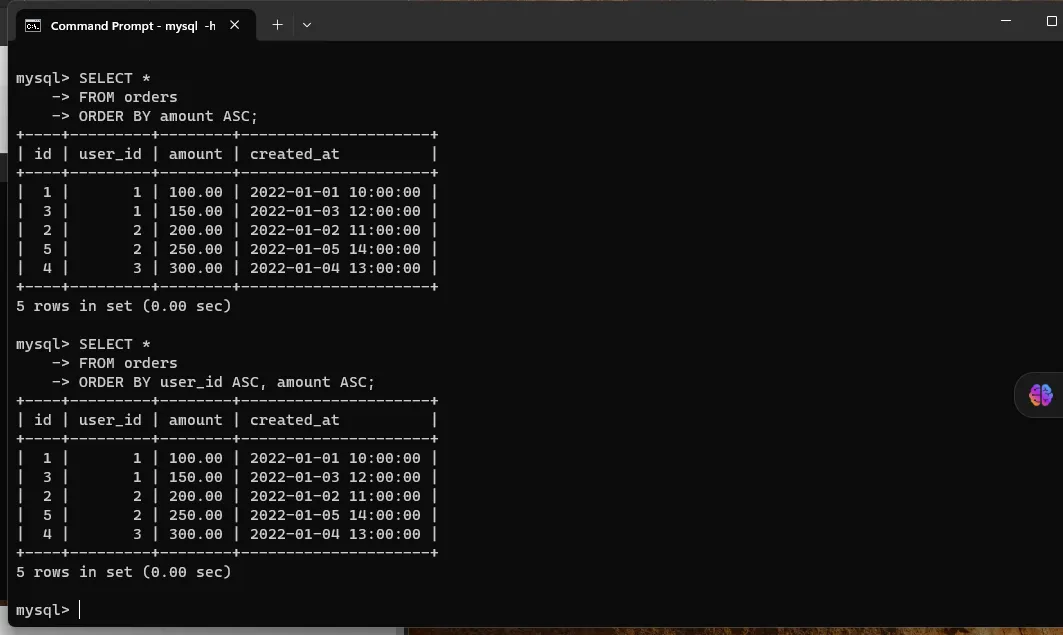Click the colorful brain assistant icon
1063x635 pixels.
point(1040,395)
